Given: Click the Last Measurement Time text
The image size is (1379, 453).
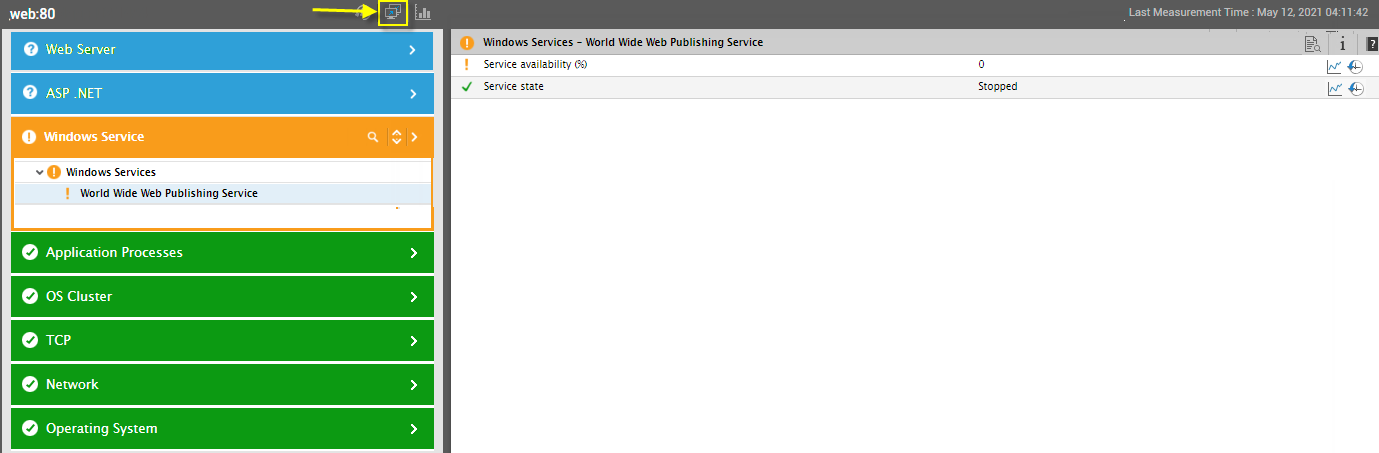Looking at the screenshot, I should [x=1248, y=13].
